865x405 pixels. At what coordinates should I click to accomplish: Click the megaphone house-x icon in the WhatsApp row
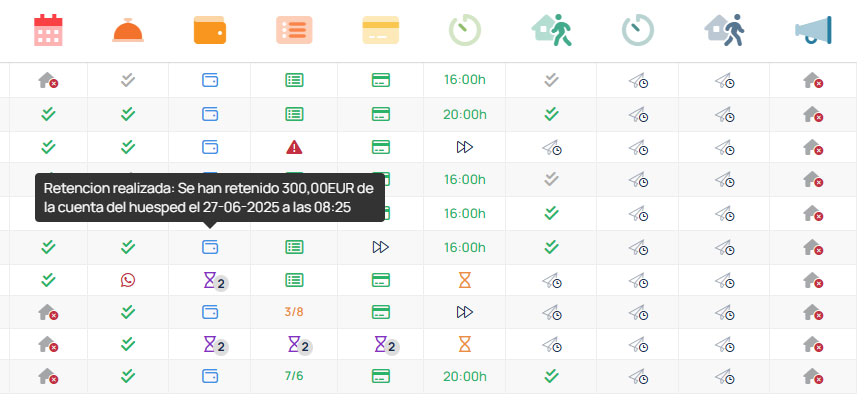(x=813, y=280)
